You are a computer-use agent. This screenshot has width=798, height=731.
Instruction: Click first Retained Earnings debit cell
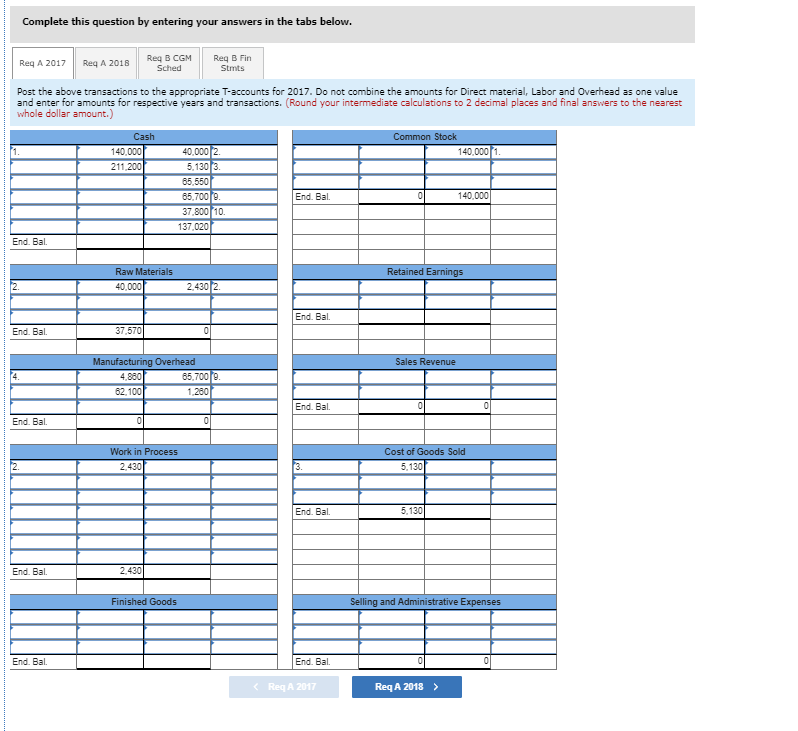(391, 287)
